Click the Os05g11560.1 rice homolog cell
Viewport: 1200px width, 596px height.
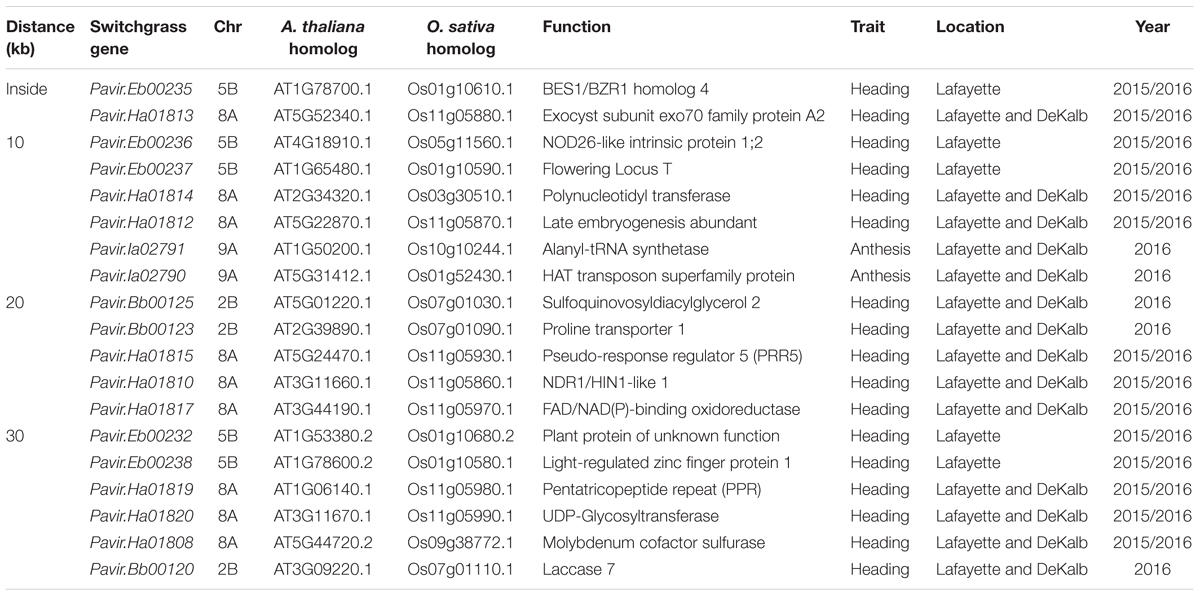(456, 142)
